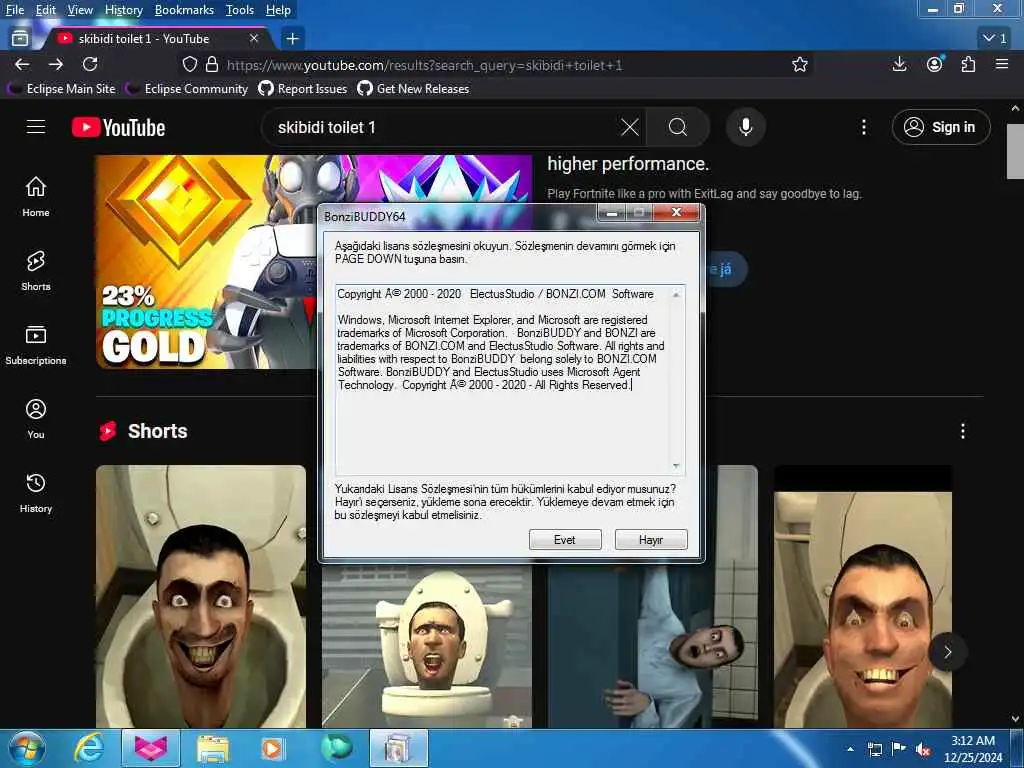Open the YouTube guide hamburger menu
This screenshot has width=1024, height=768.
(x=36, y=127)
